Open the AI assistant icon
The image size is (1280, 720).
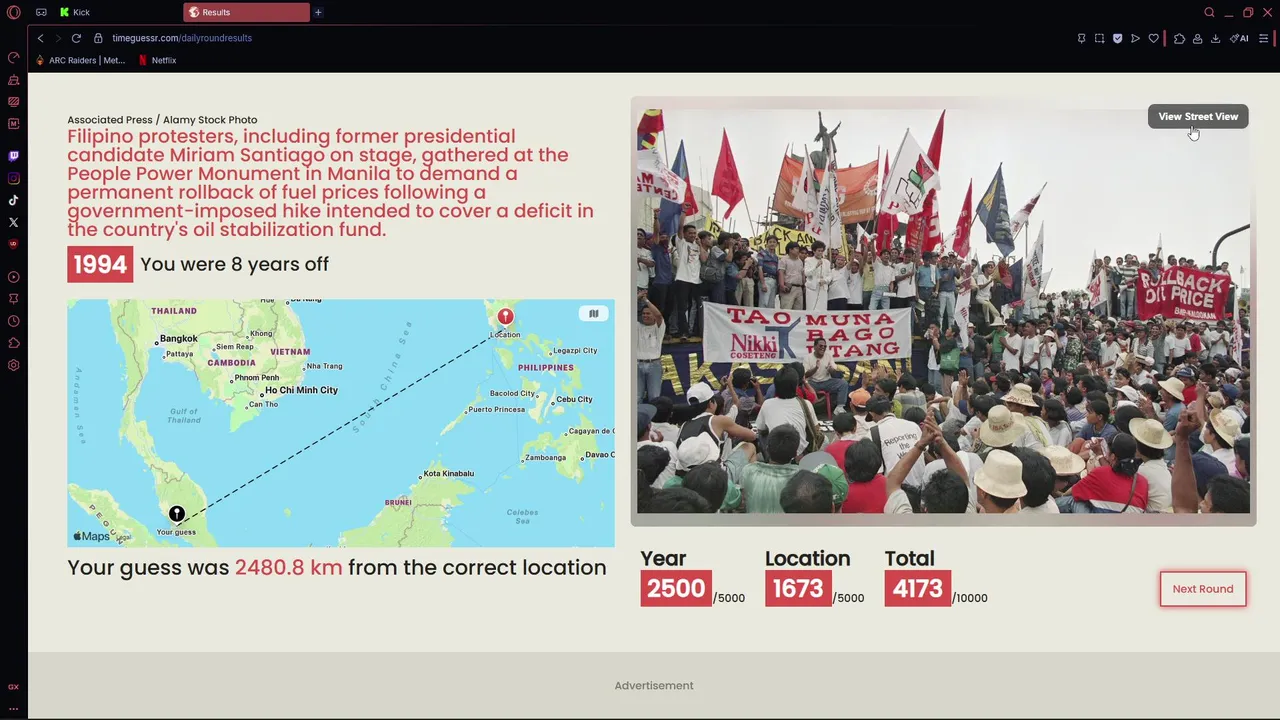click(1240, 38)
